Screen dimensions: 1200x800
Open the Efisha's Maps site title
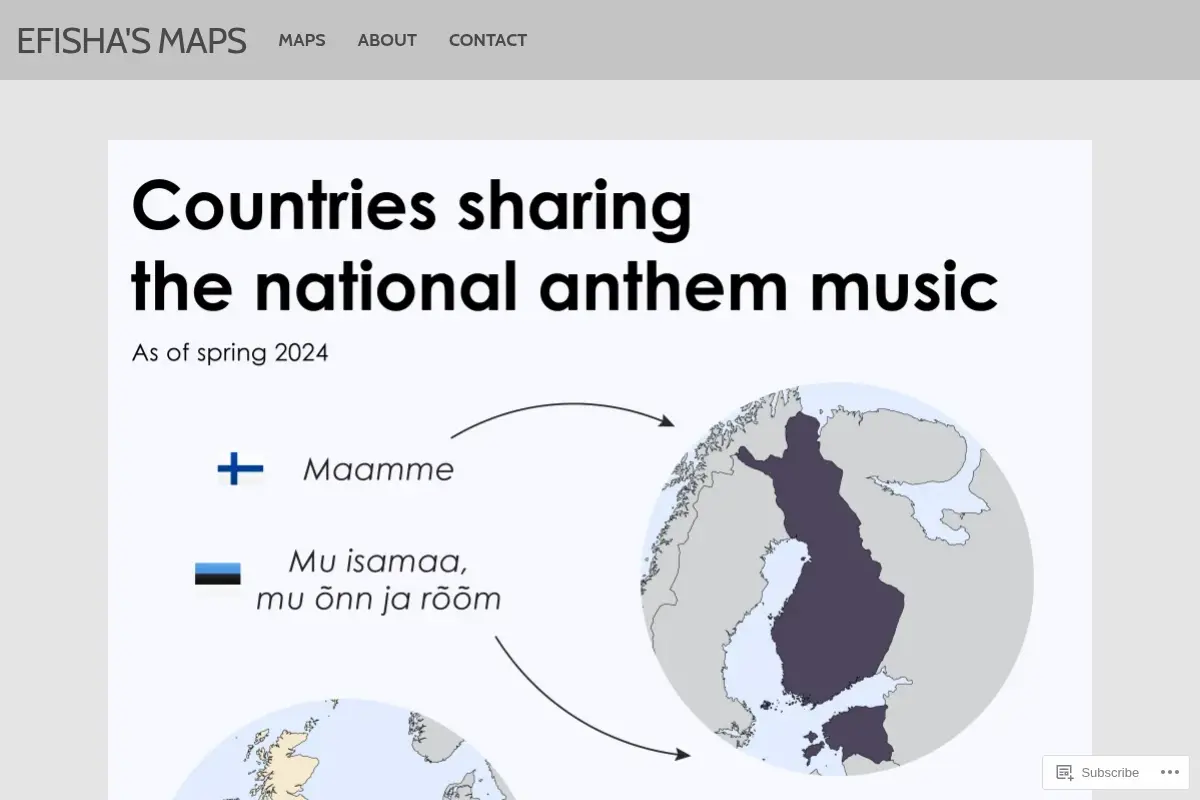131,40
